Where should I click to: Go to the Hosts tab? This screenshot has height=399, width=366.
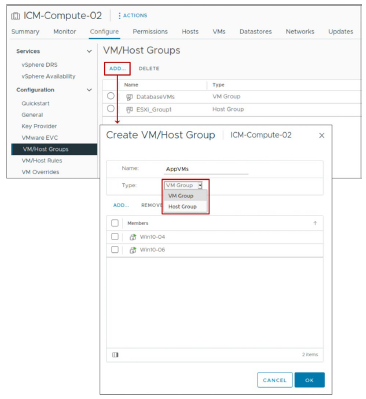(x=190, y=32)
